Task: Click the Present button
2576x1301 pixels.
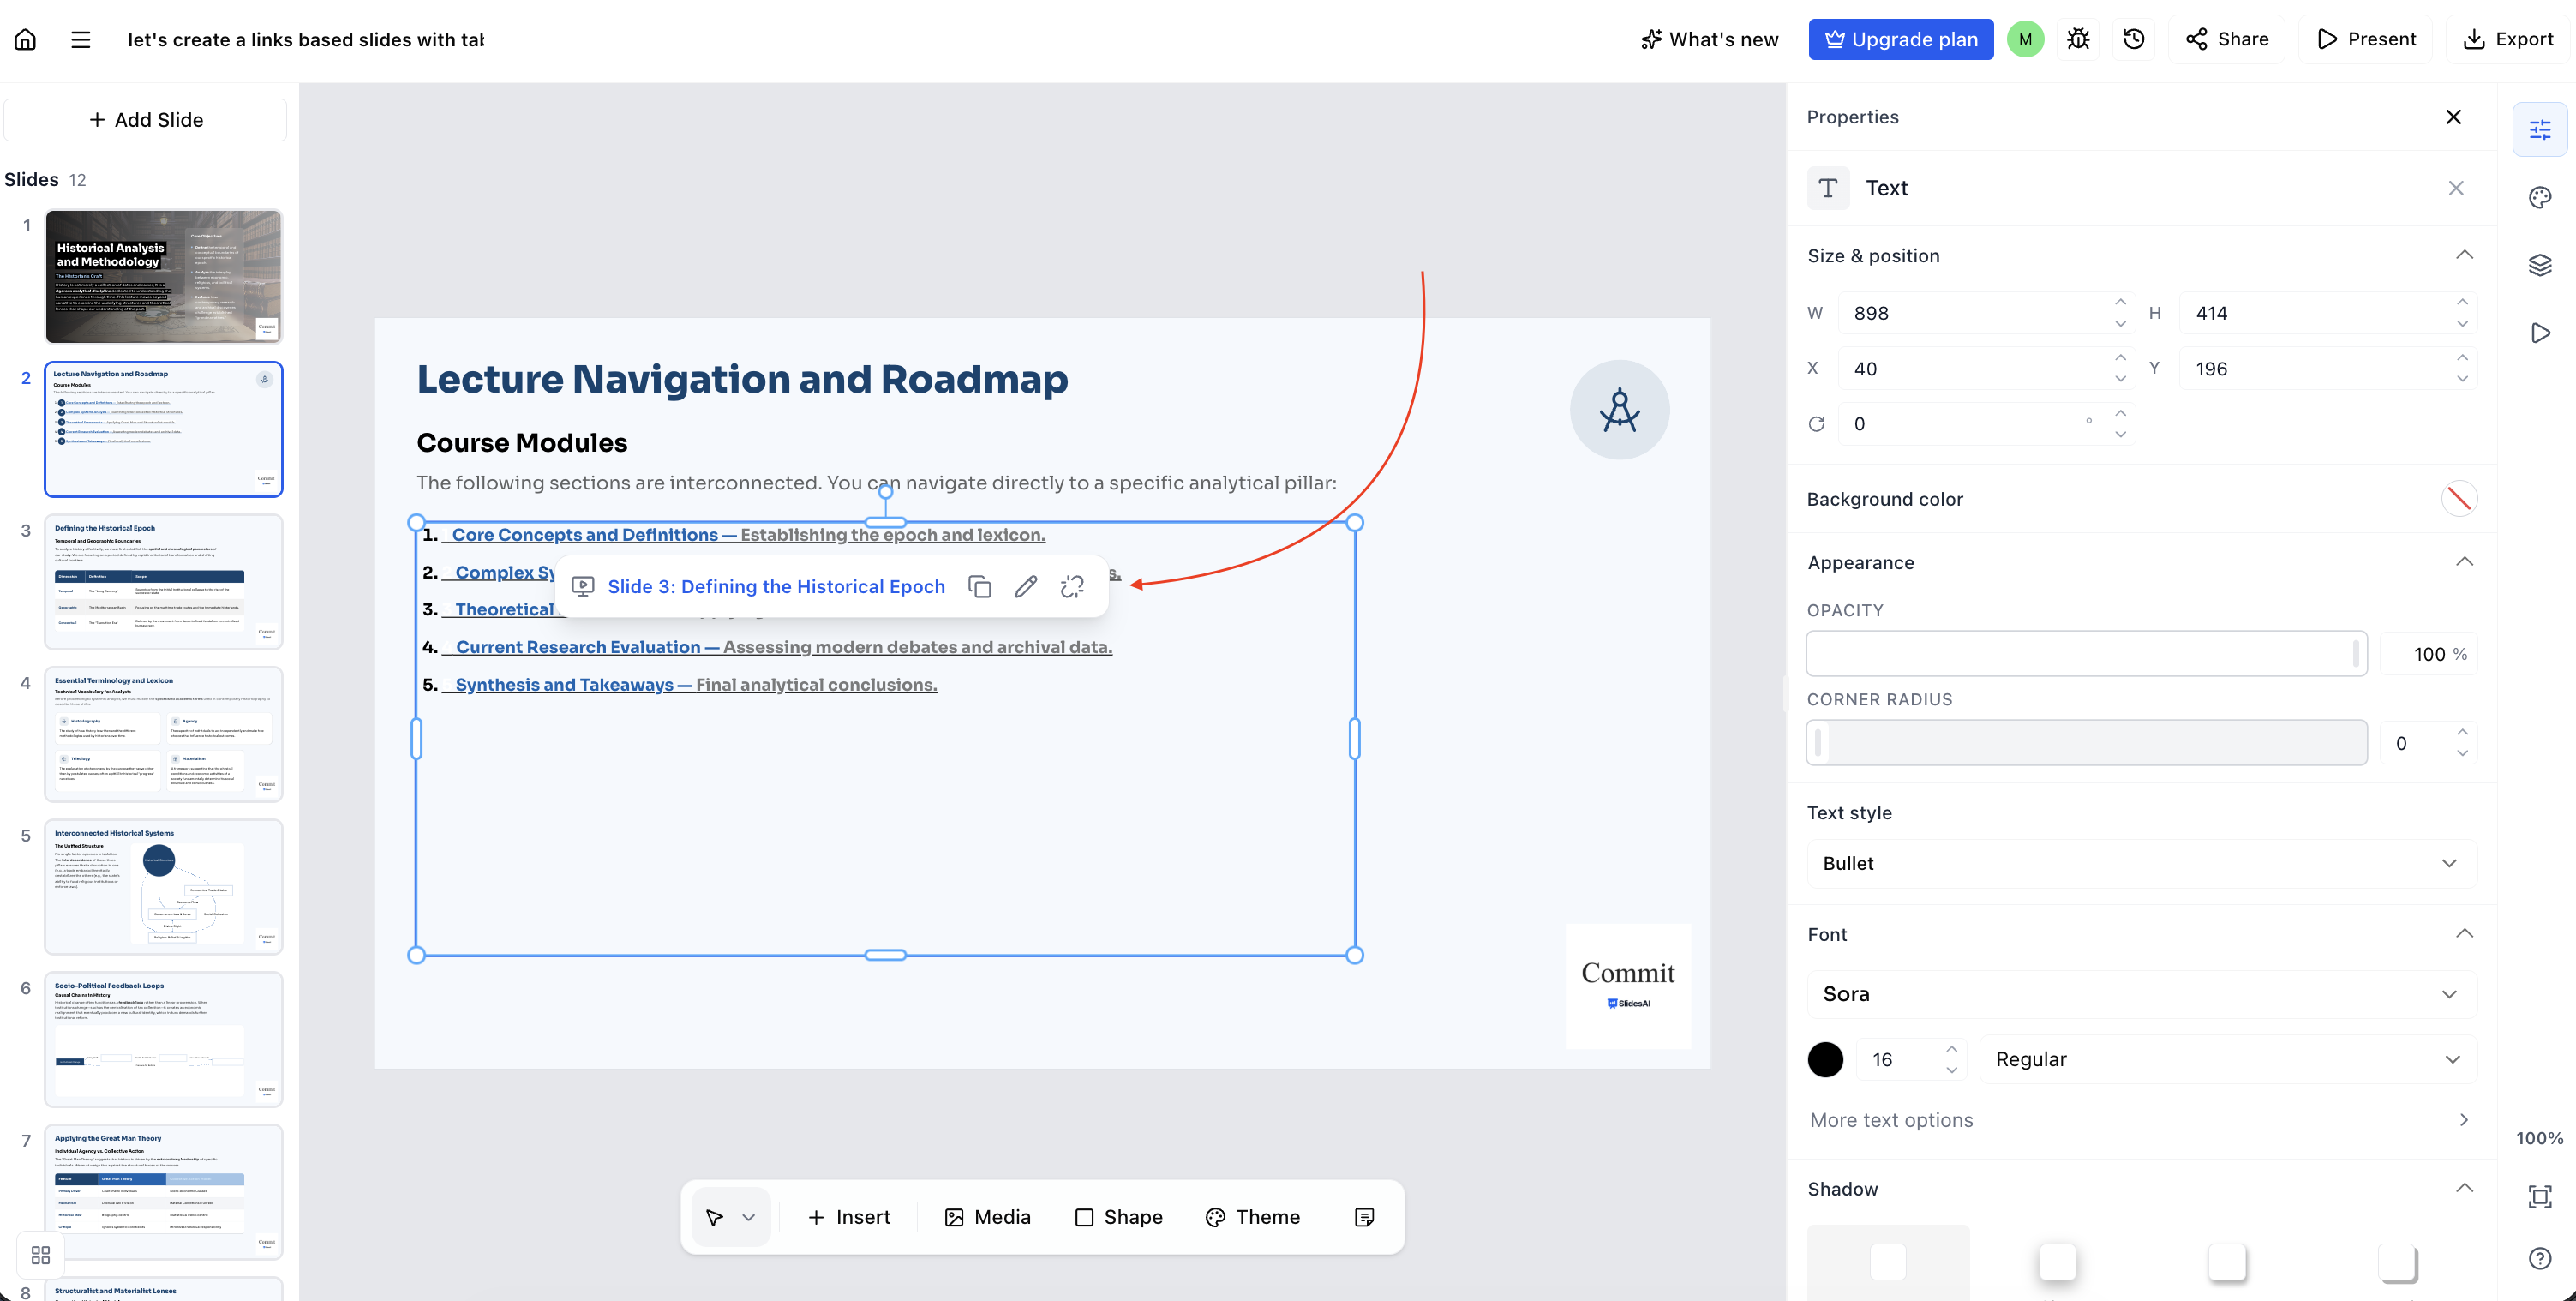Action: (2366, 39)
